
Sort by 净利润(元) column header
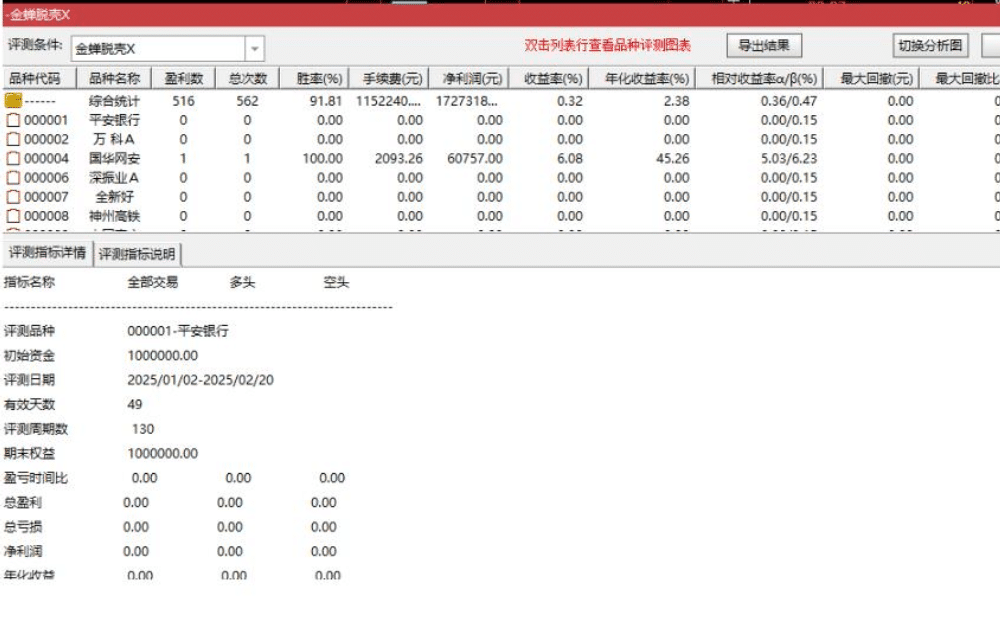(x=469, y=78)
